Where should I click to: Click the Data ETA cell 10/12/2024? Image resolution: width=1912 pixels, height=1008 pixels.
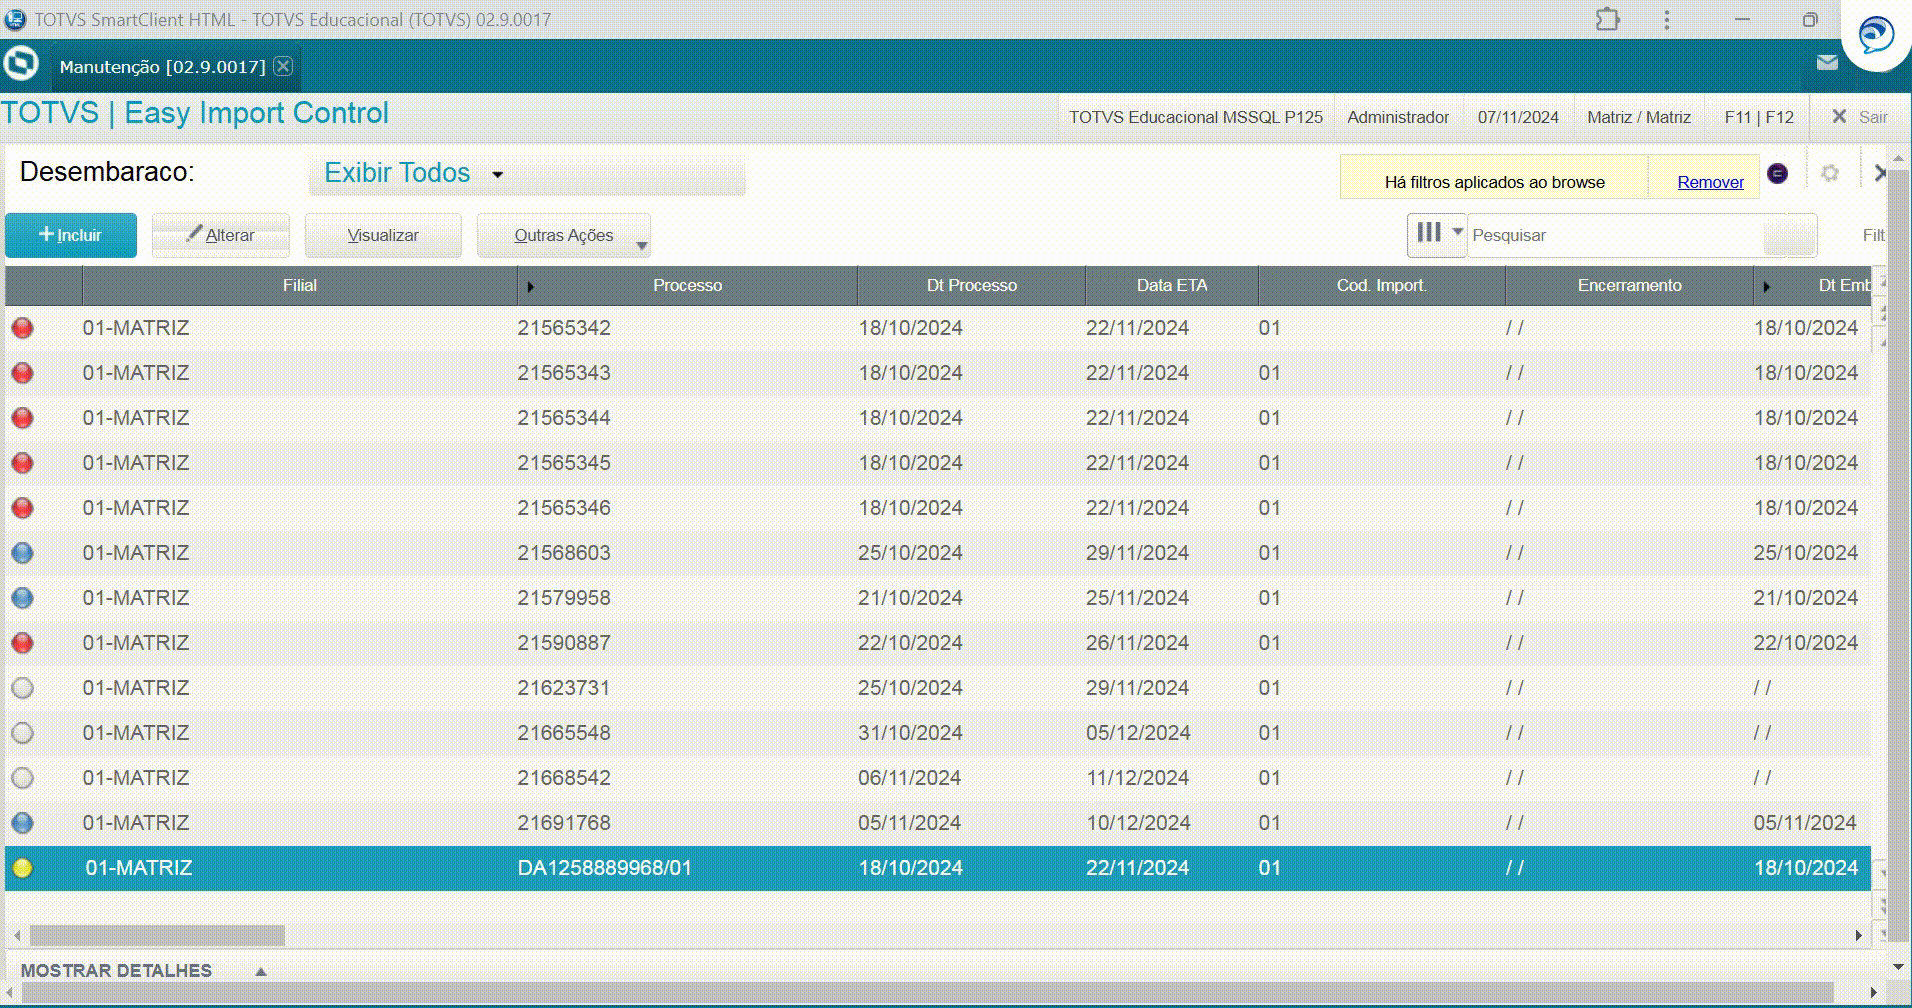click(x=1138, y=823)
